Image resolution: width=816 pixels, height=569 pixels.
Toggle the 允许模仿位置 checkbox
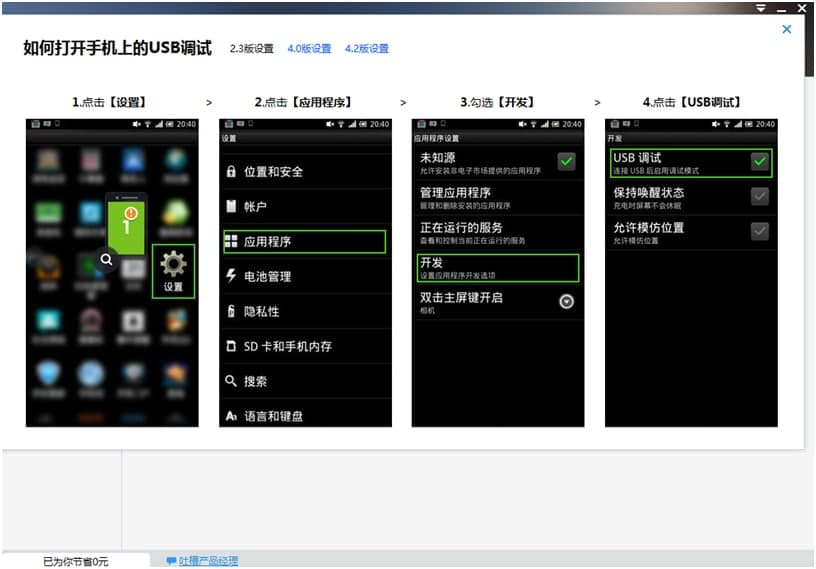click(759, 231)
